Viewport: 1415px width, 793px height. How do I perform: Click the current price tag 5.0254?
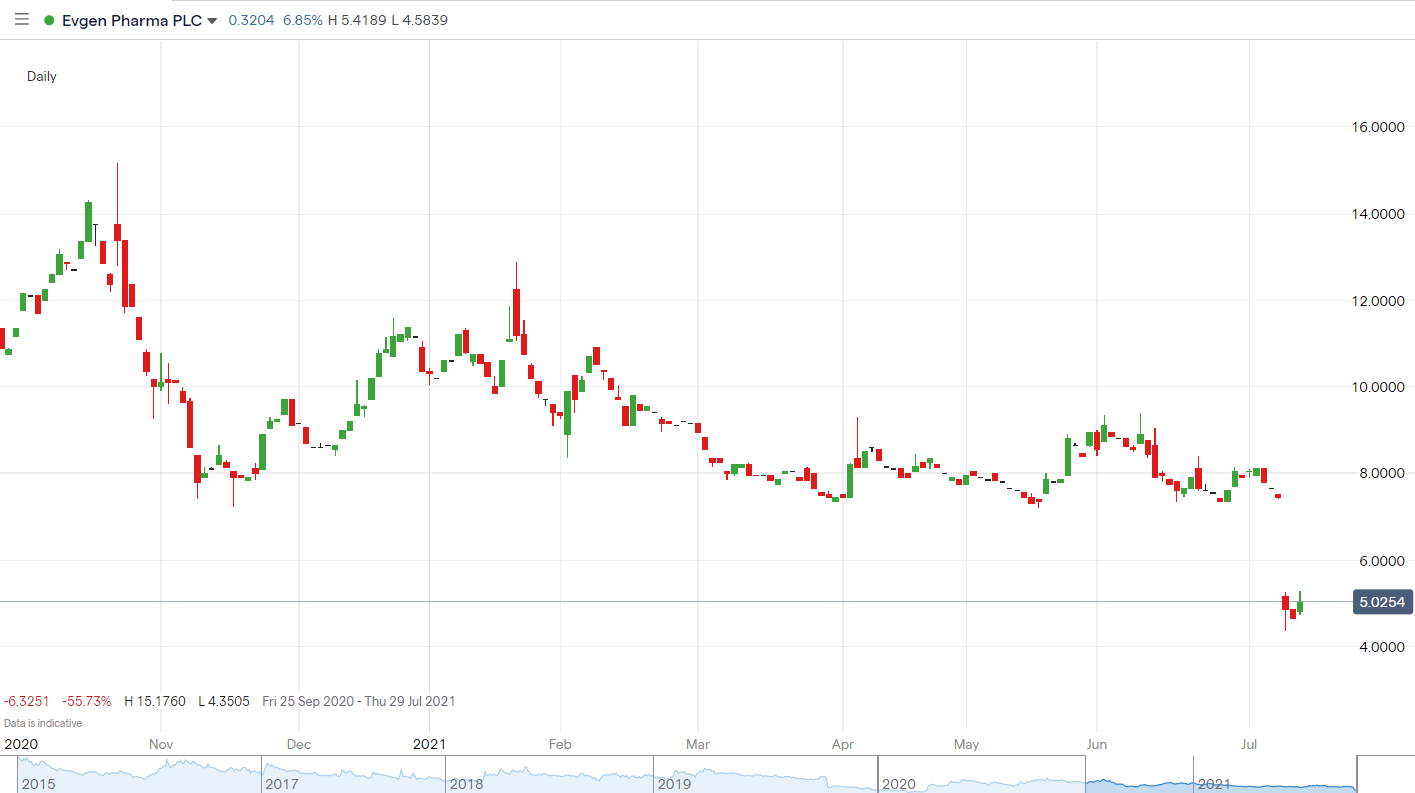pyautogui.click(x=1382, y=602)
